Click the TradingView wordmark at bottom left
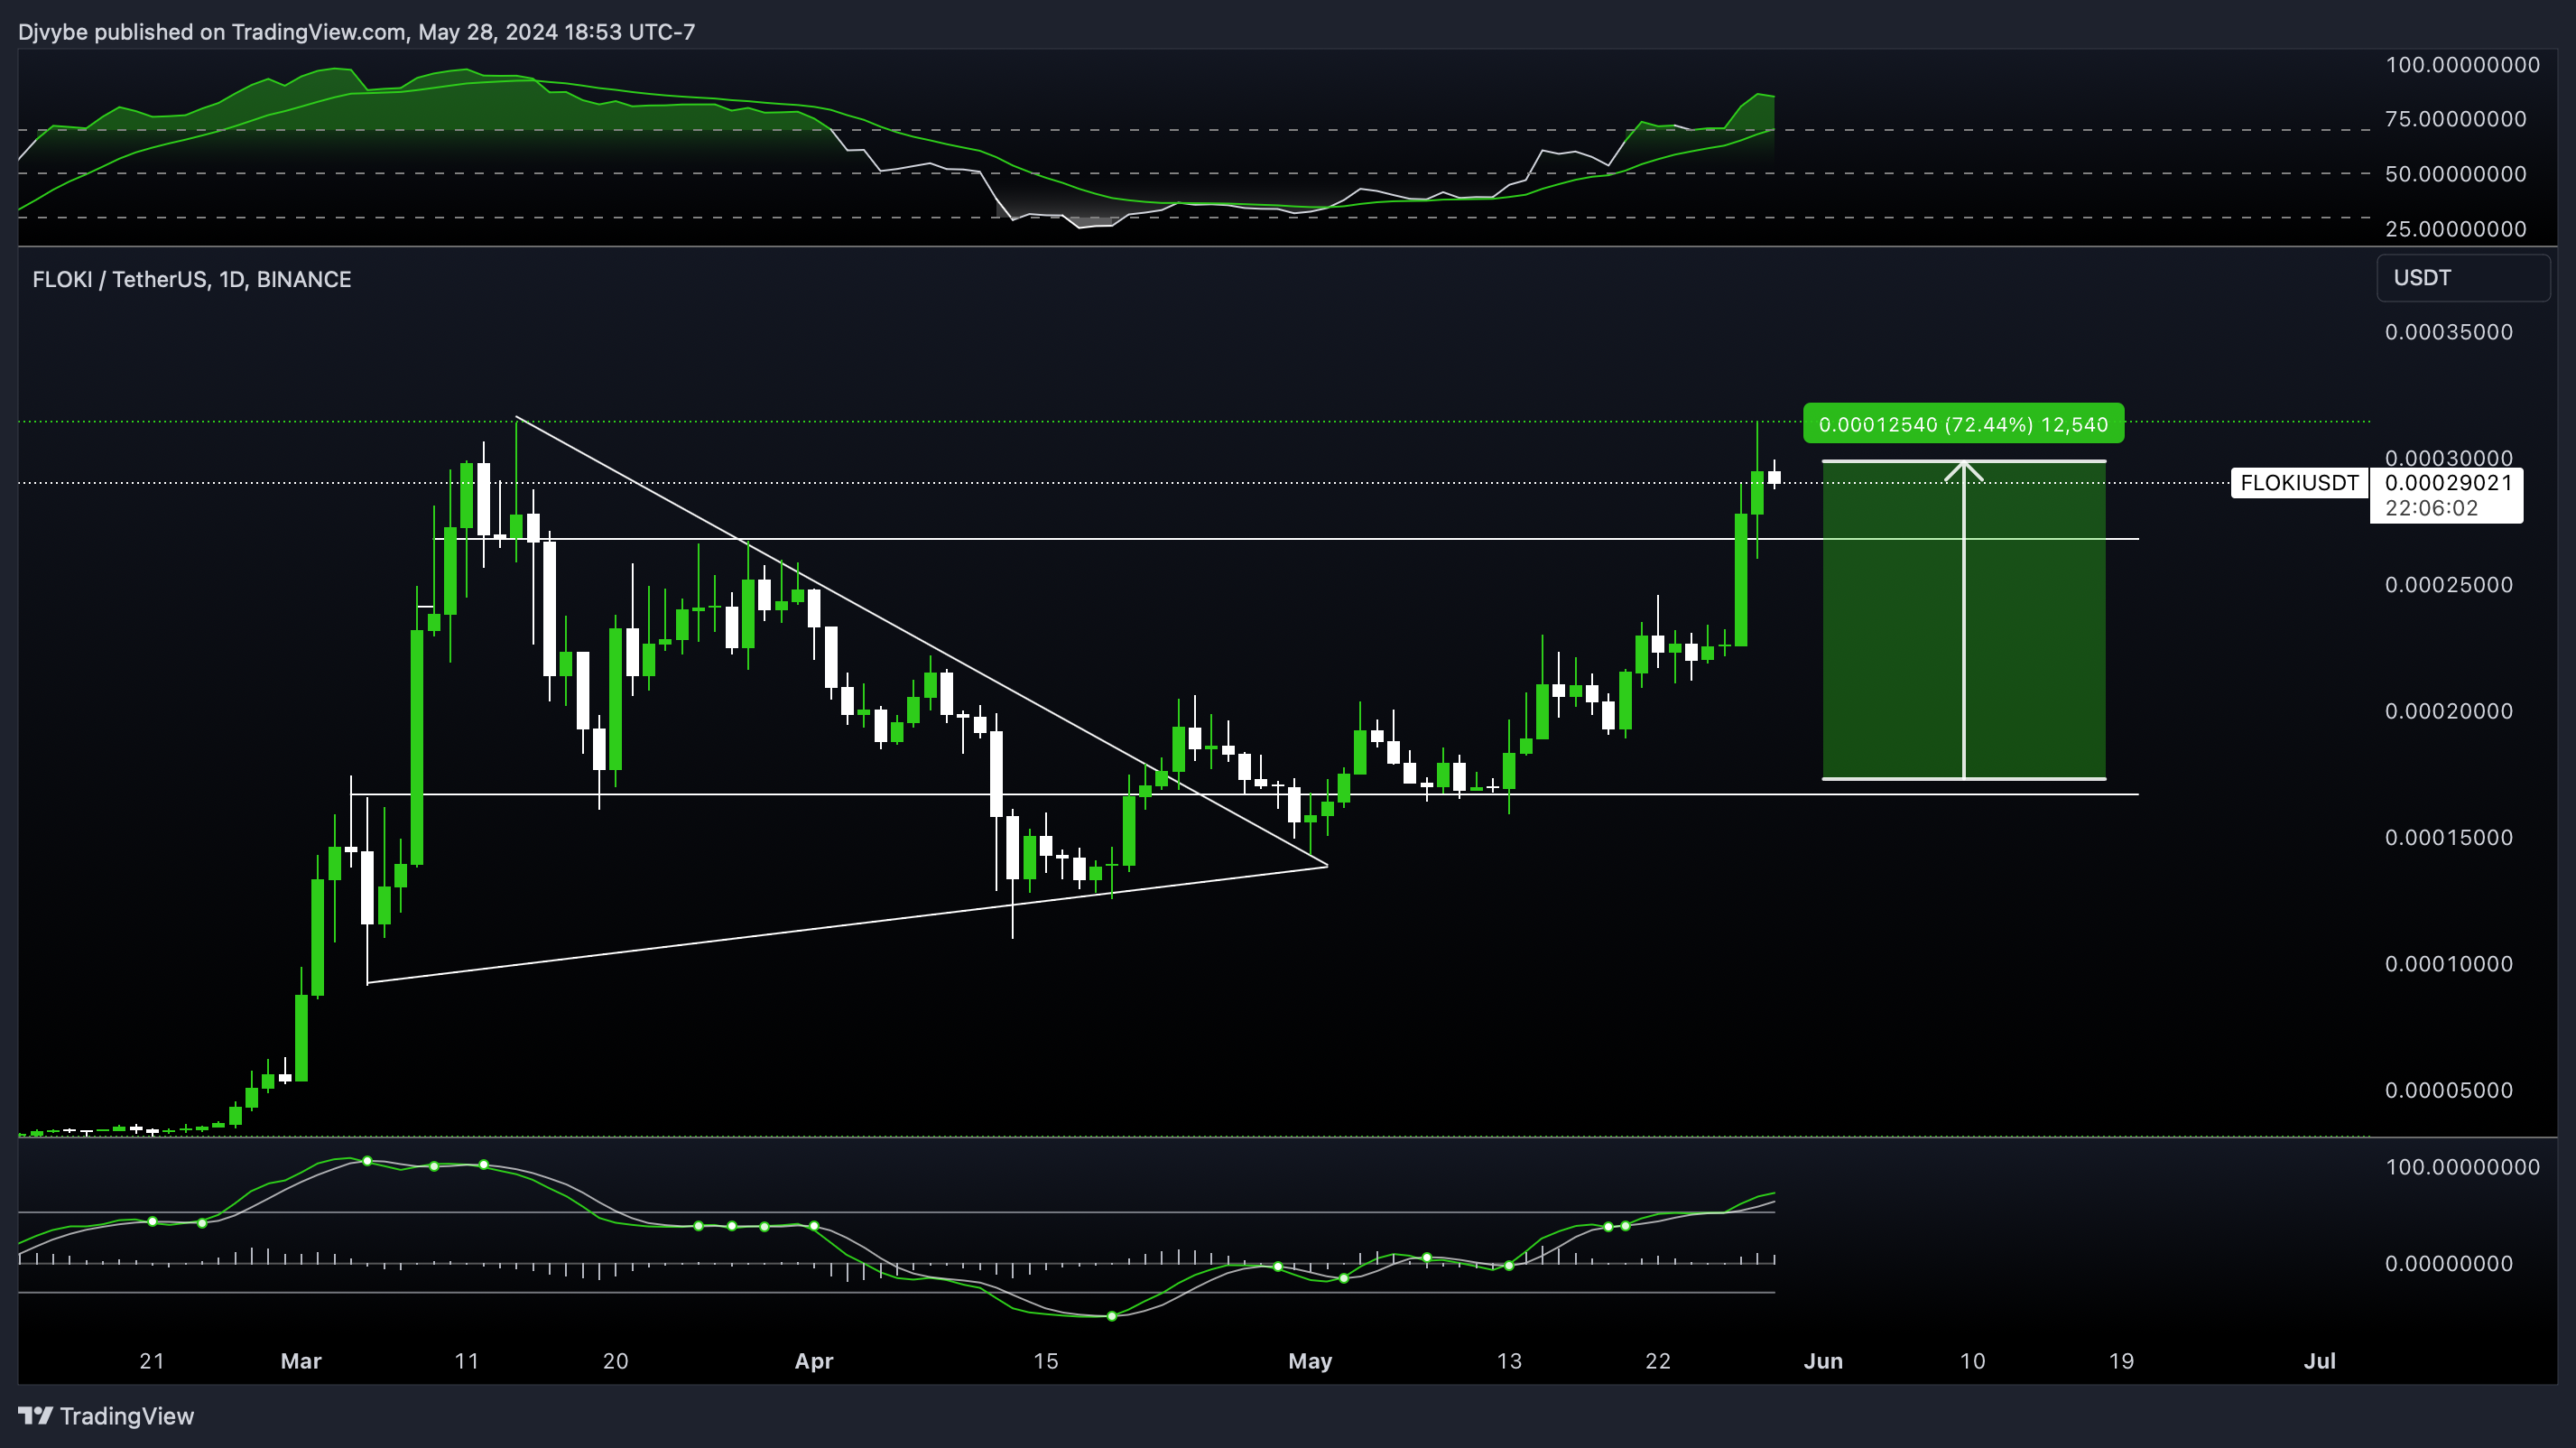 pos(127,1416)
